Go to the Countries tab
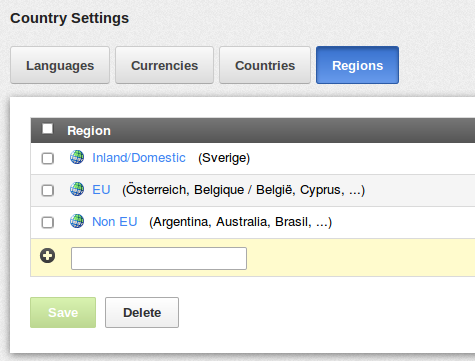The image size is (475, 361). point(265,65)
